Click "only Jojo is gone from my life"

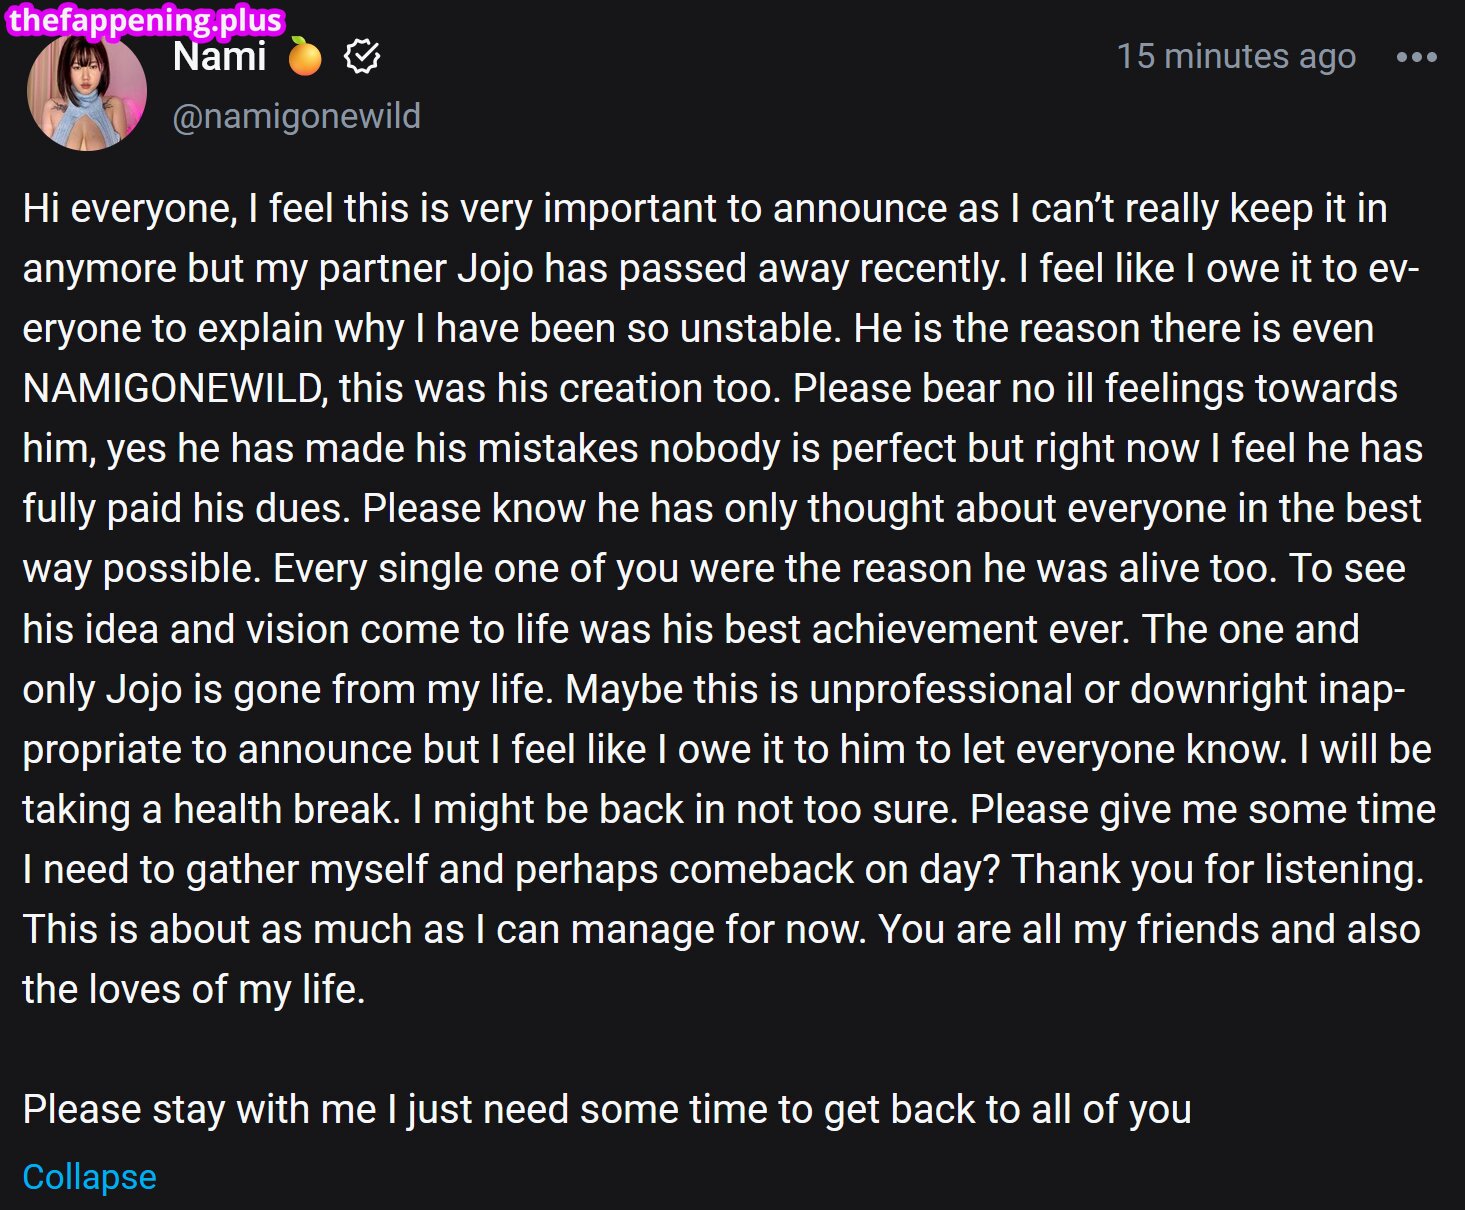(x=288, y=689)
